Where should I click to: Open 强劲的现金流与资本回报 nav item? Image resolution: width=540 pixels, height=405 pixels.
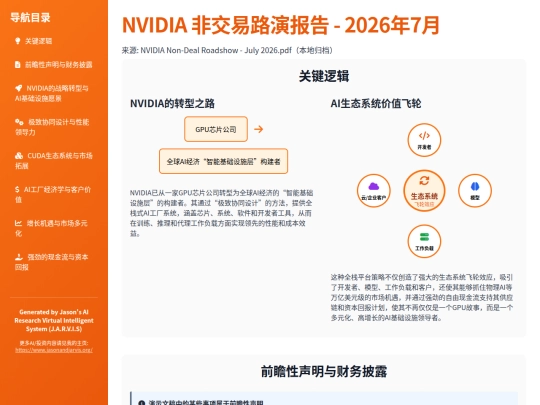(54, 262)
